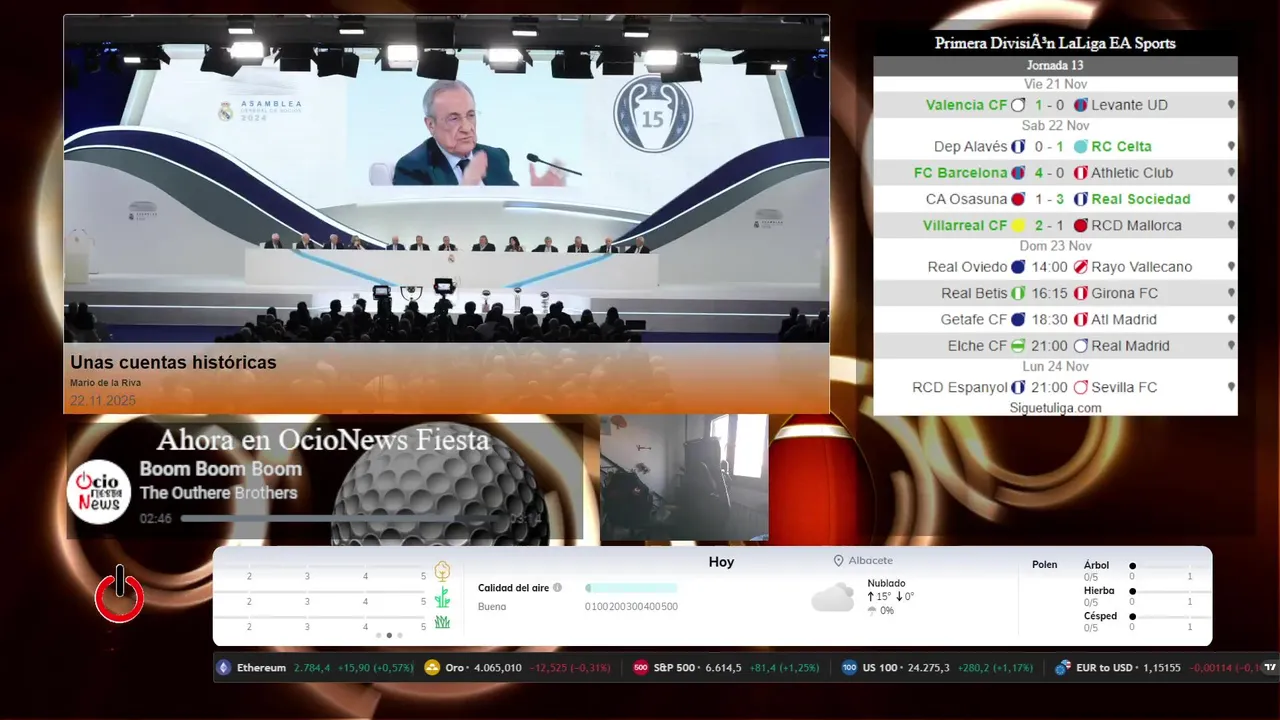The height and width of the screenshot is (720, 1280).
Task: Click 'FC Barcelona' team name
Action: (960, 172)
